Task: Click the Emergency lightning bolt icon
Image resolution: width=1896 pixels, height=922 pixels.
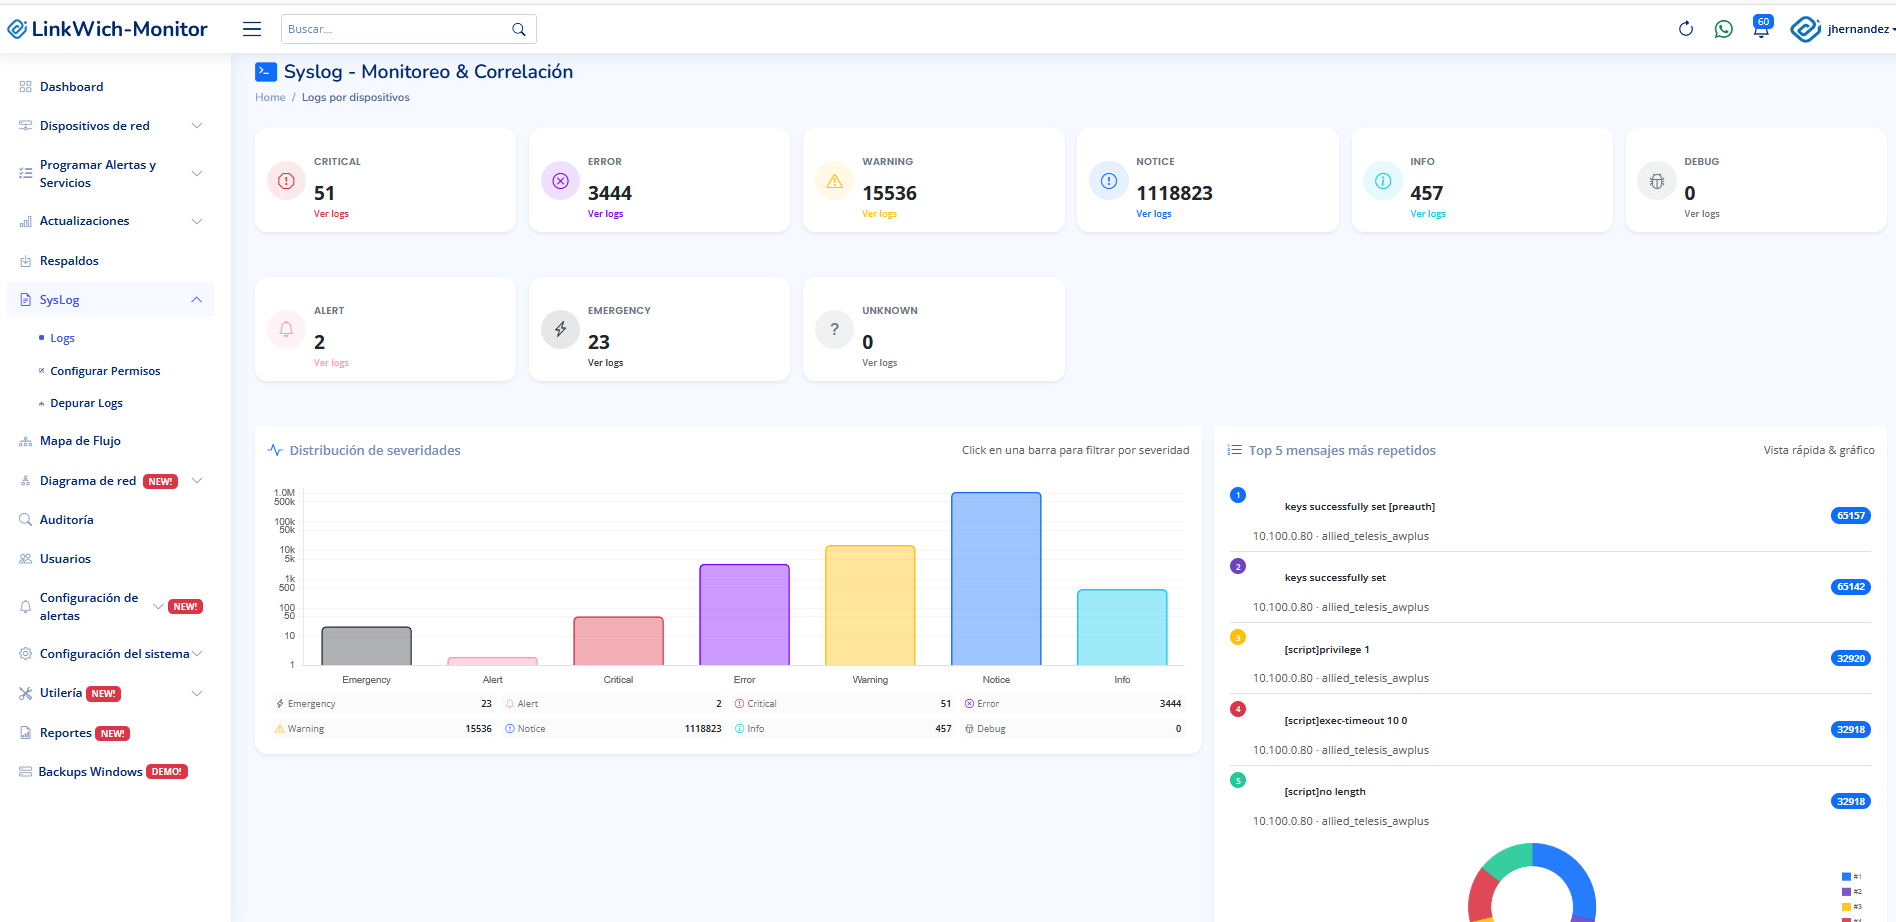Action: pos(560,329)
